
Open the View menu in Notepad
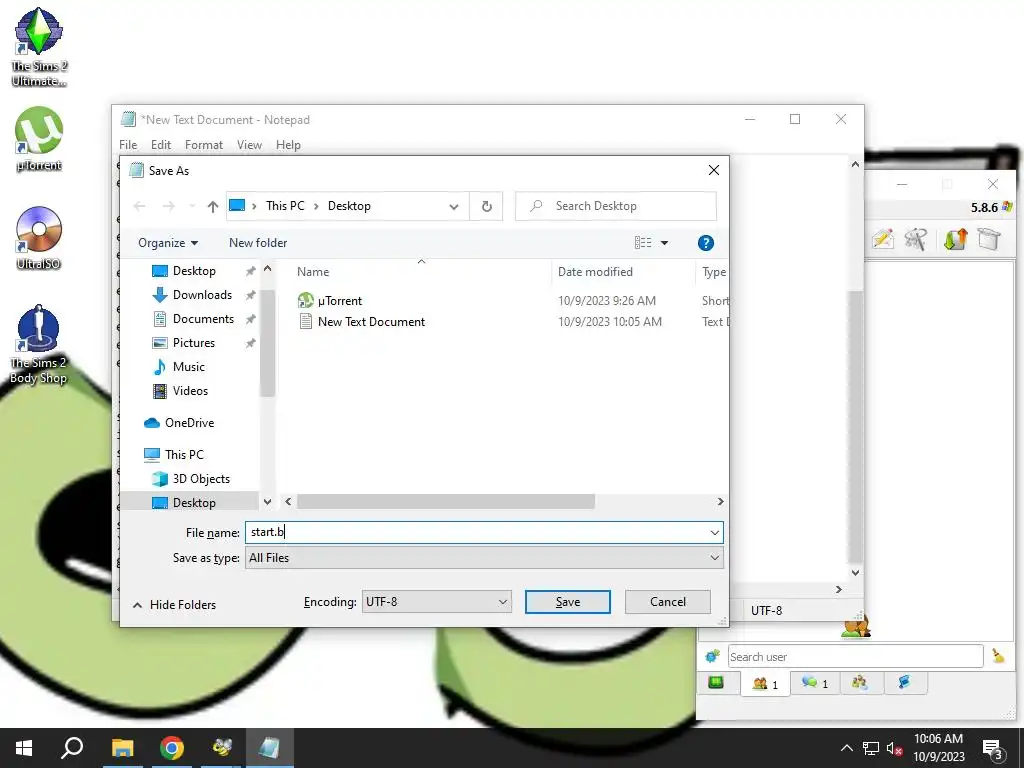[x=249, y=145]
